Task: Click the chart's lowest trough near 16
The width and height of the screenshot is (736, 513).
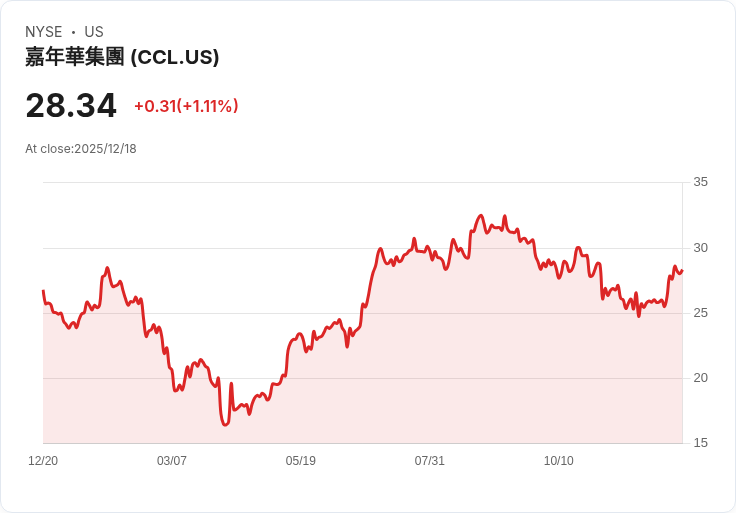Action: pos(225,424)
